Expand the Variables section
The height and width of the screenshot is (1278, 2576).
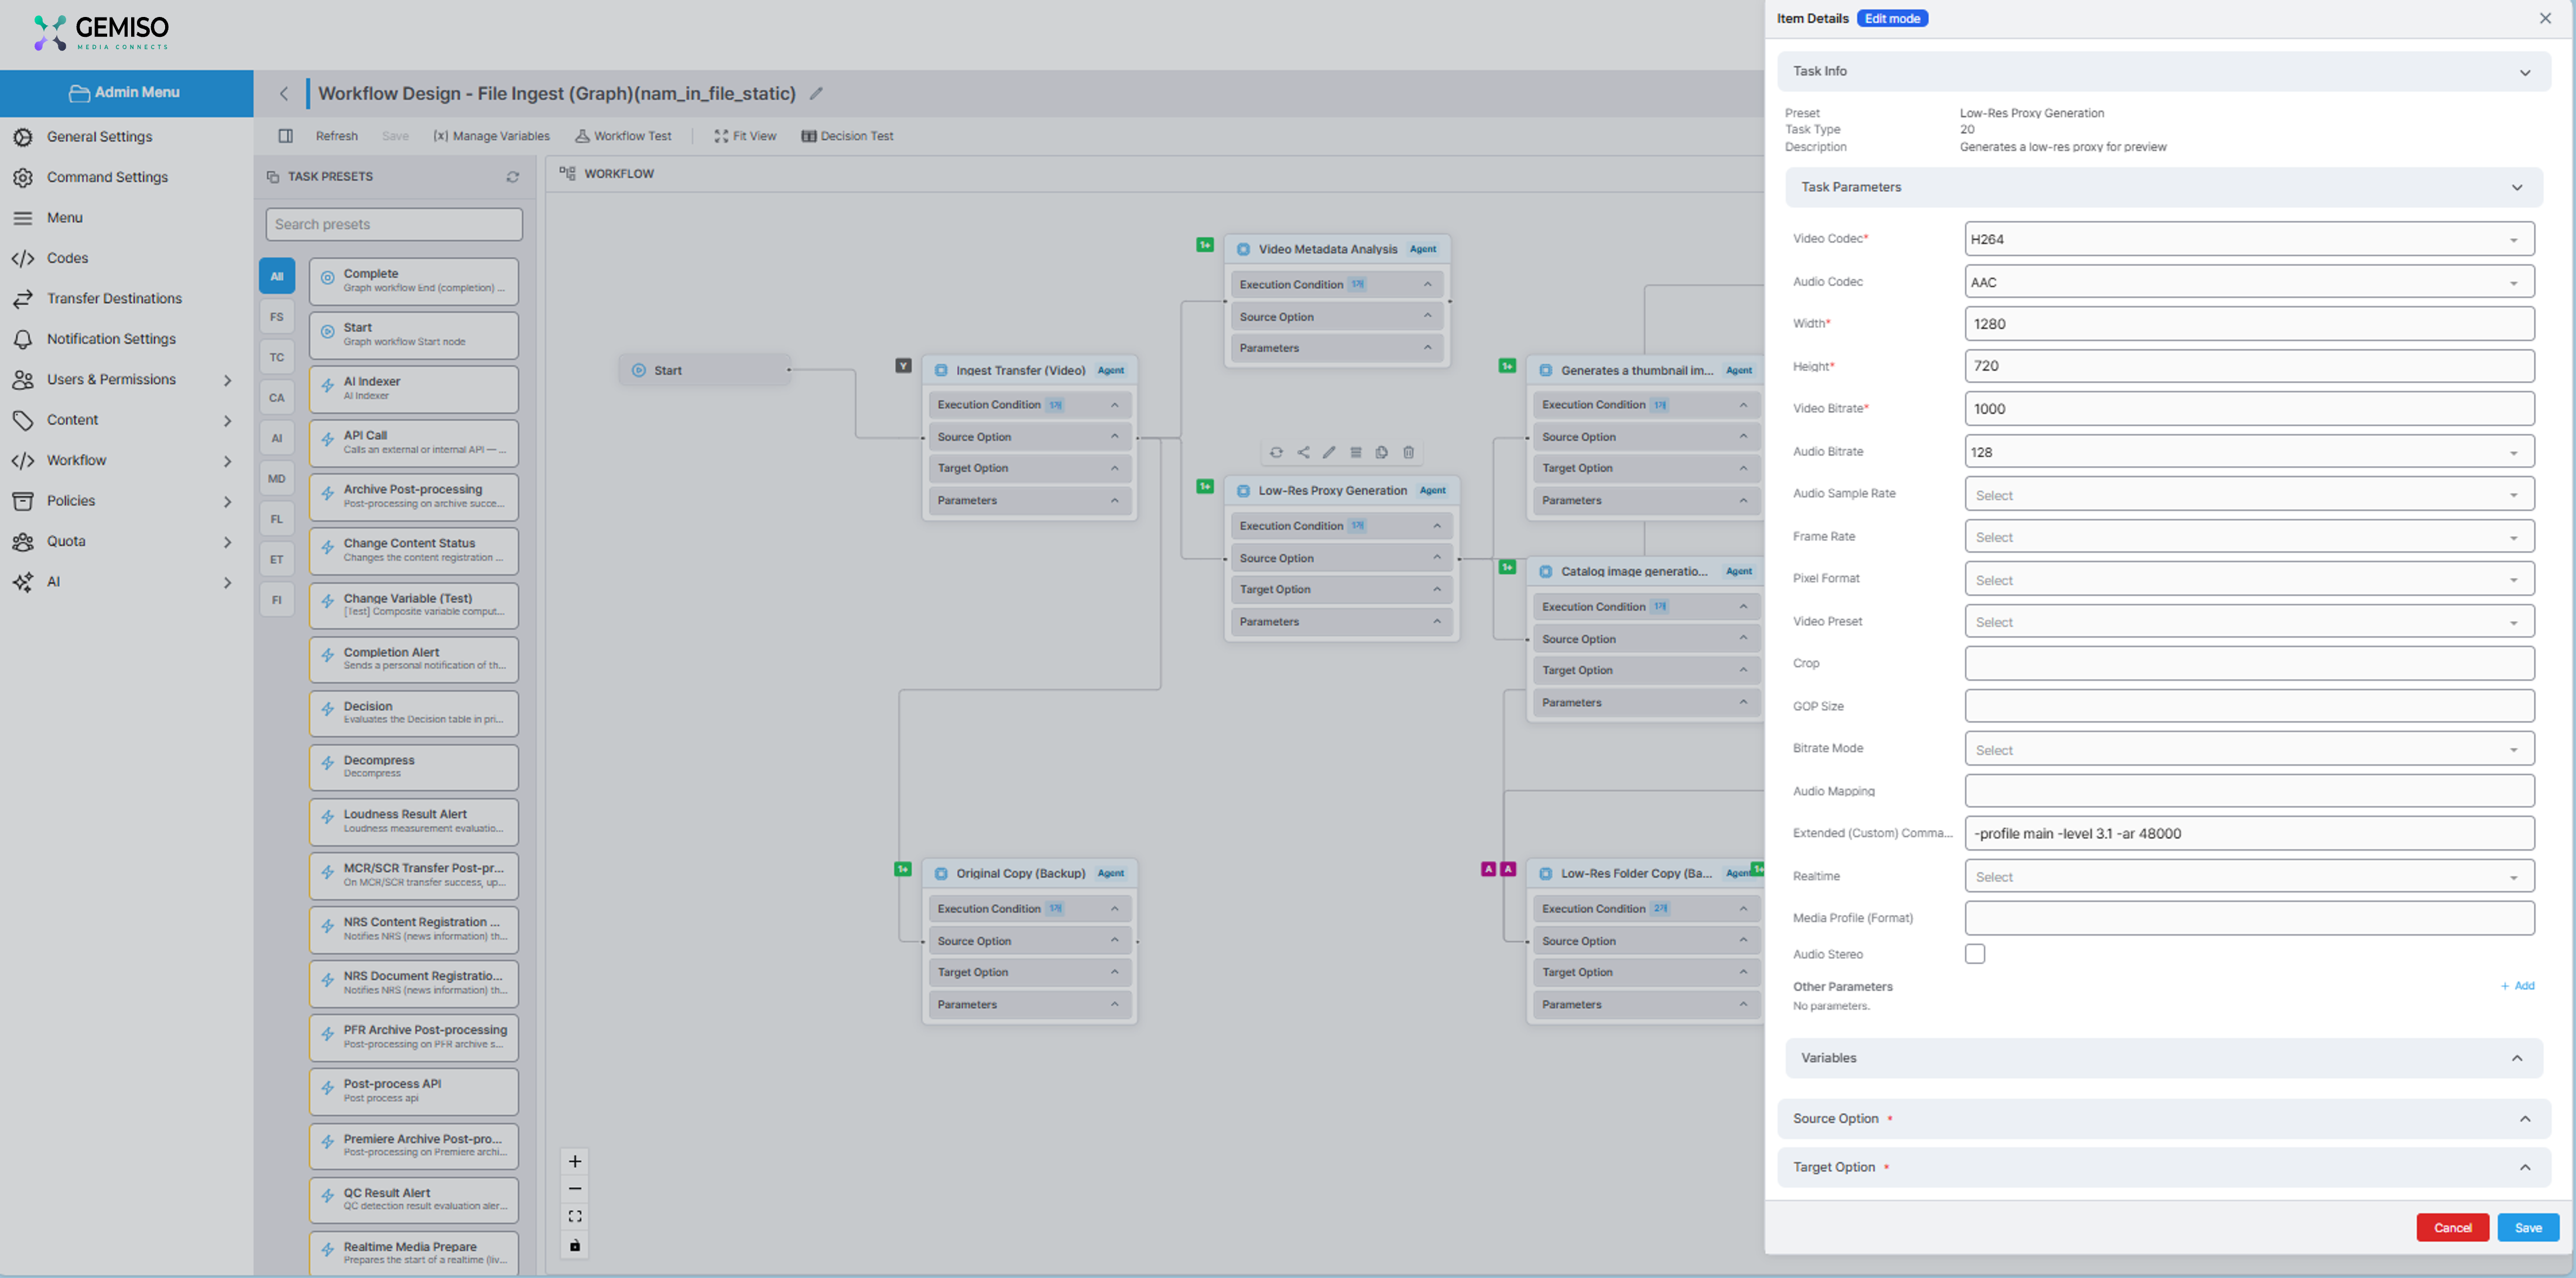(x=2163, y=1058)
